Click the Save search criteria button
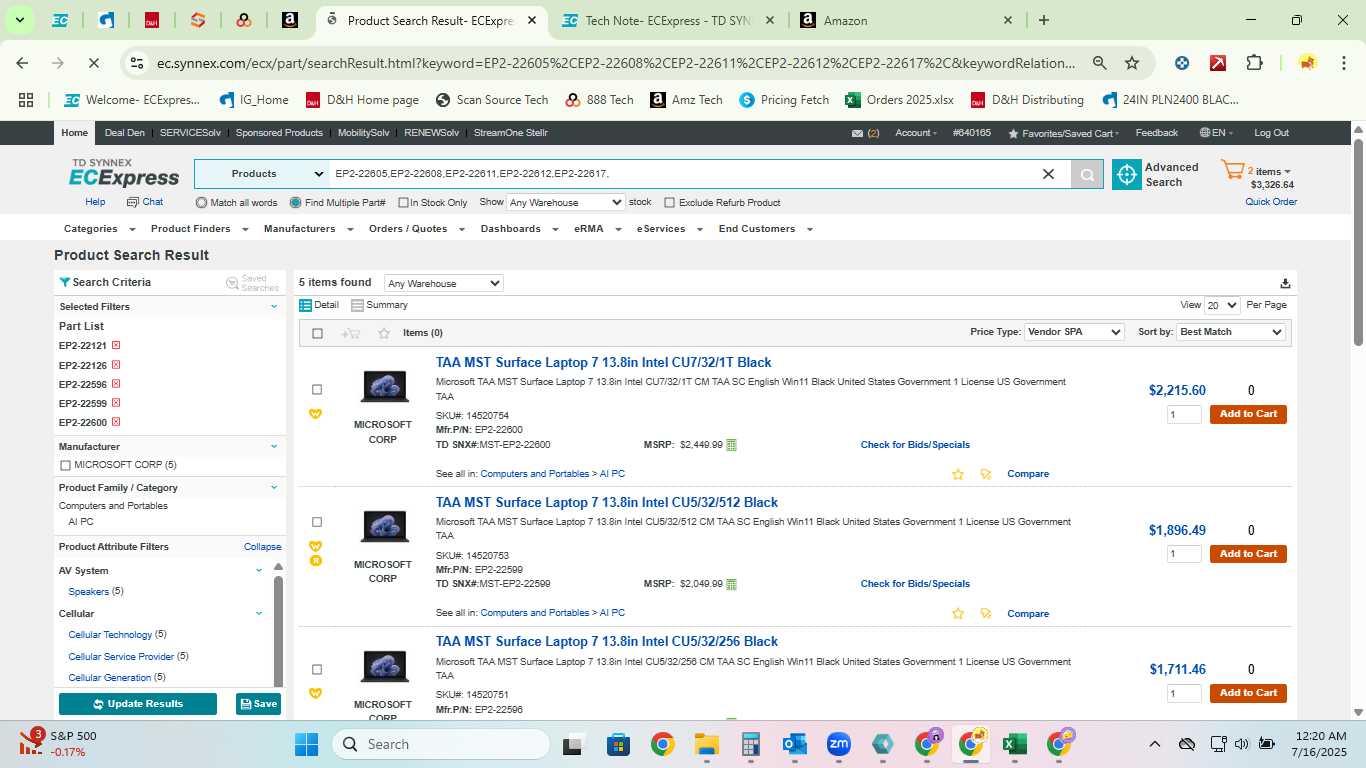Viewport: 1366px width, 768px height. (258, 704)
